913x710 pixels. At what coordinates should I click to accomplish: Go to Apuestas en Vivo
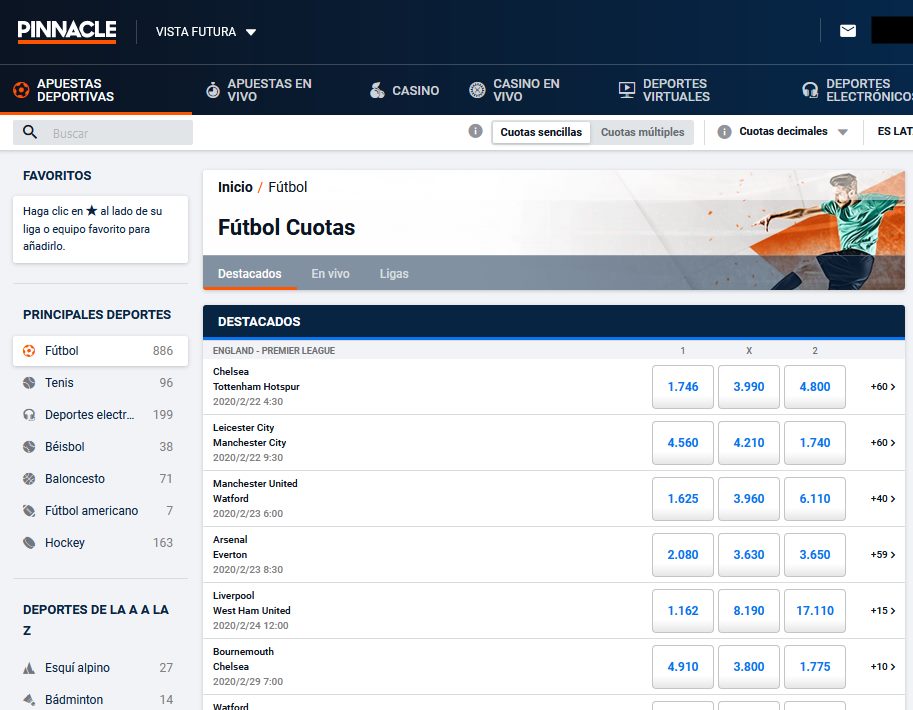pyautogui.click(x=269, y=90)
